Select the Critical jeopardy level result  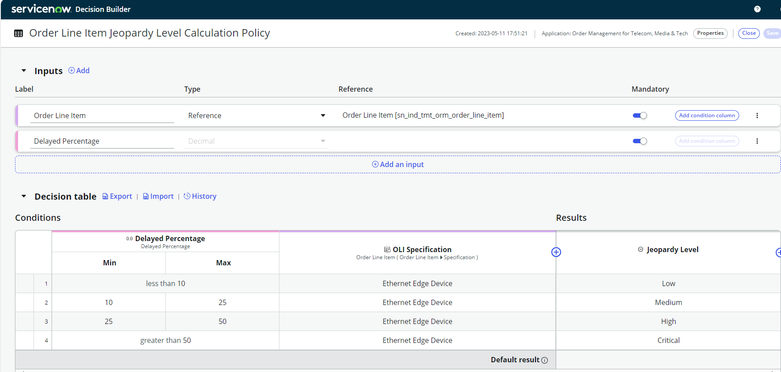click(668, 340)
